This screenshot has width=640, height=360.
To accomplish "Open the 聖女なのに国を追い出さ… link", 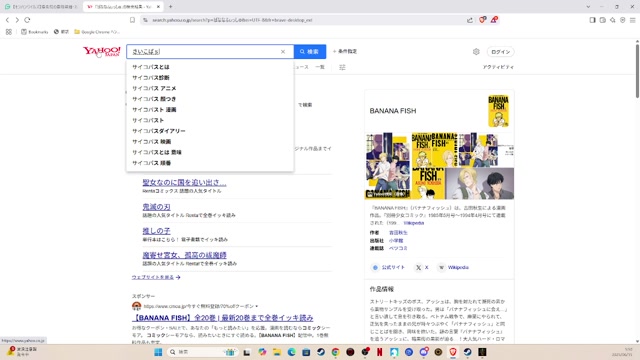I will click(184, 182).
